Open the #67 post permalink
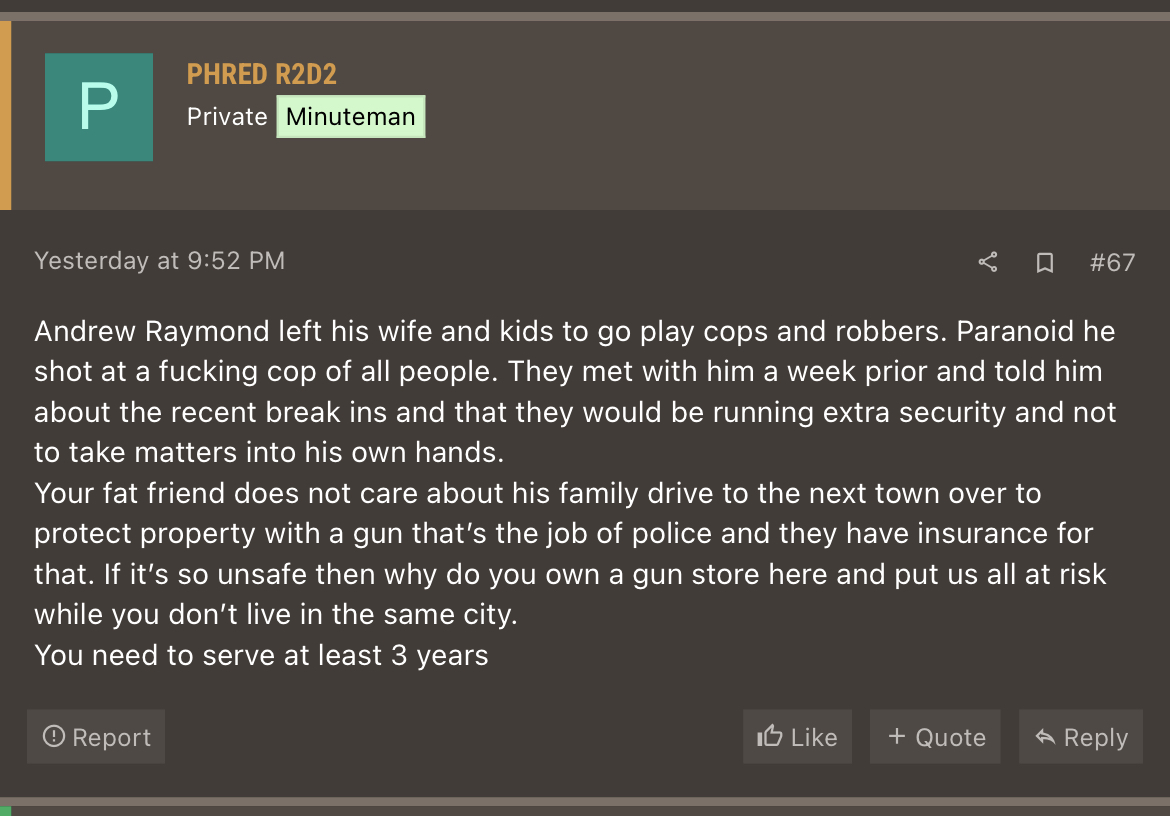The image size is (1170, 816). [1112, 263]
